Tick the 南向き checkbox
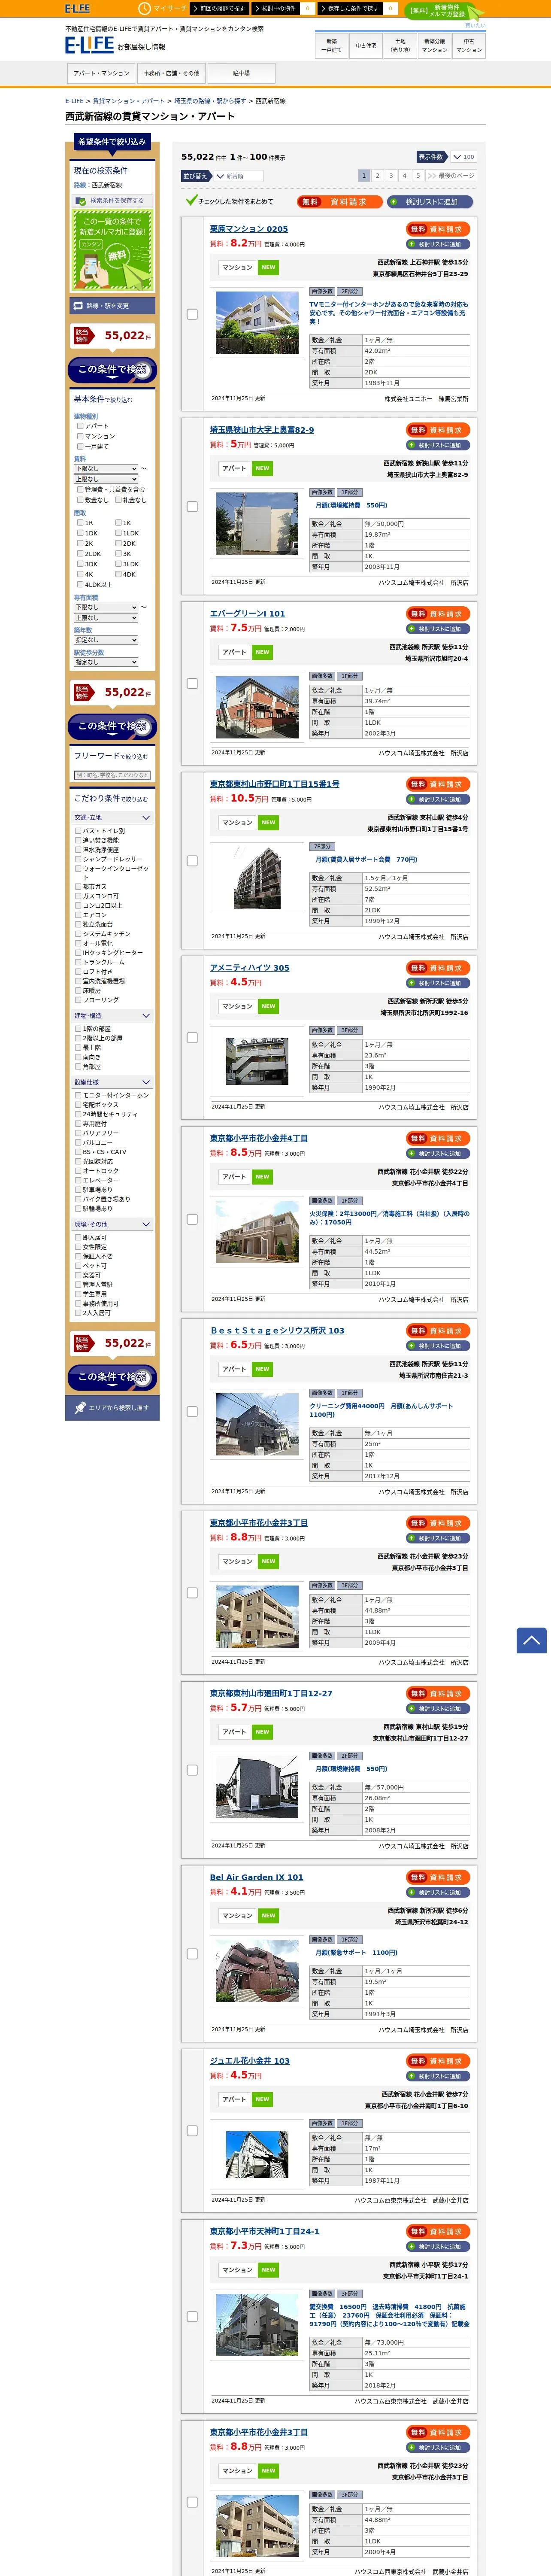This screenshot has width=551, height=2576. [78, 1057]
